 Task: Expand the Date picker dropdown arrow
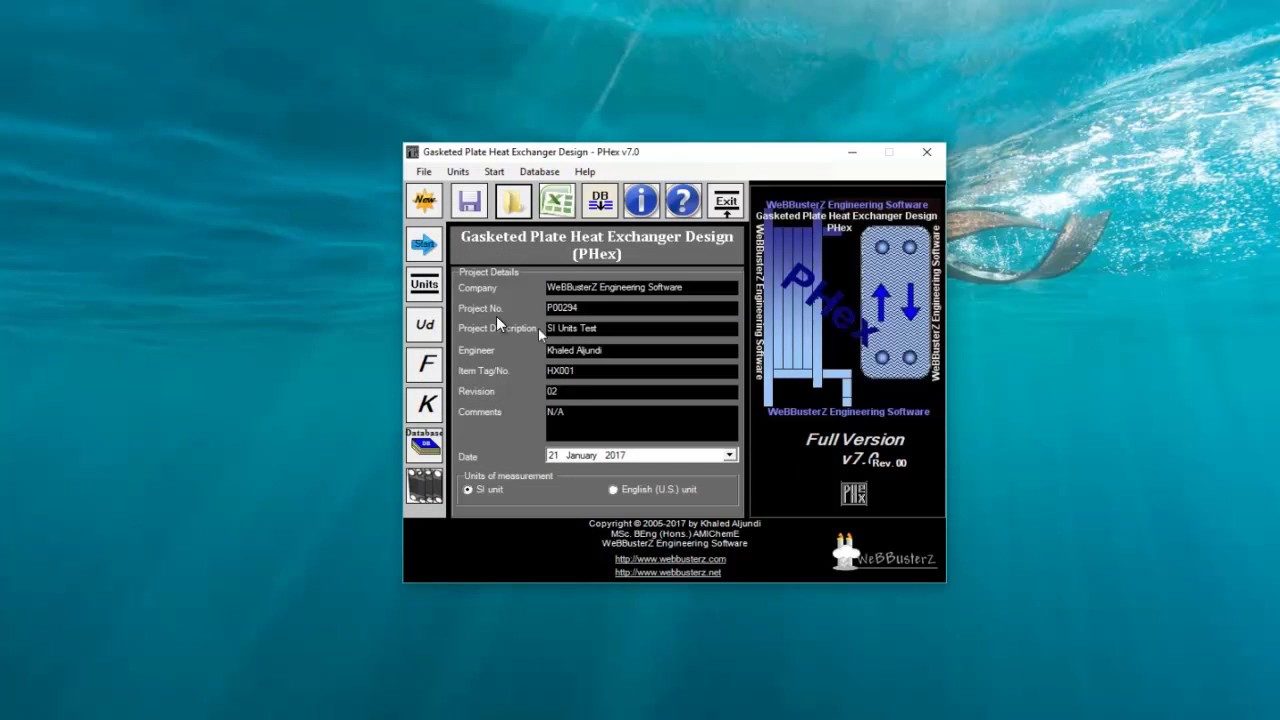point(730,455)
